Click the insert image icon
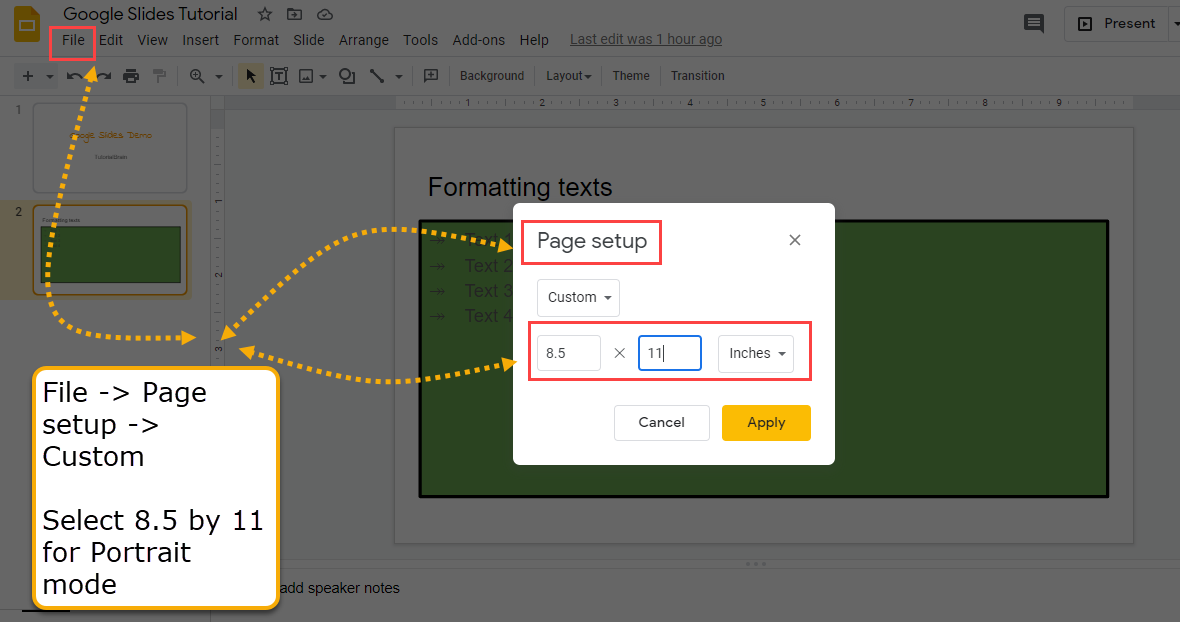The width and height of the screenshot is (1180, 622). pos(308,75)
